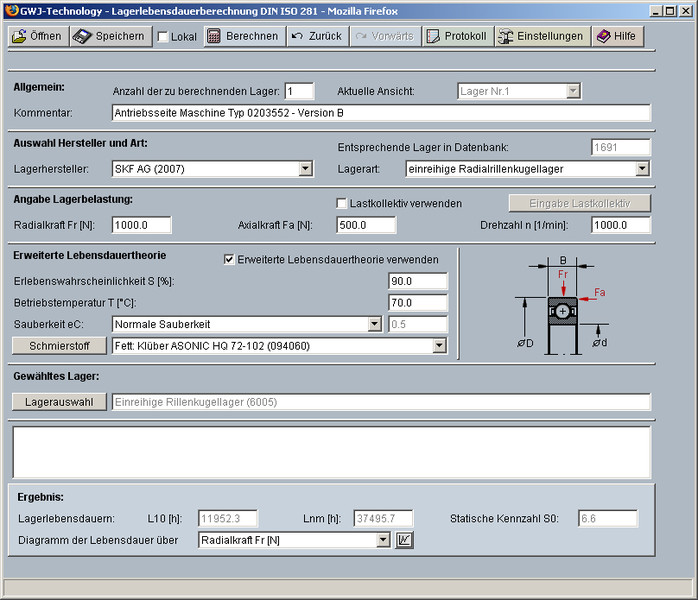The height and width of the screenshot is (600, 698).
Task: Expand the Lagerhersteller dropdown
Action: click(x=306, y=169)
